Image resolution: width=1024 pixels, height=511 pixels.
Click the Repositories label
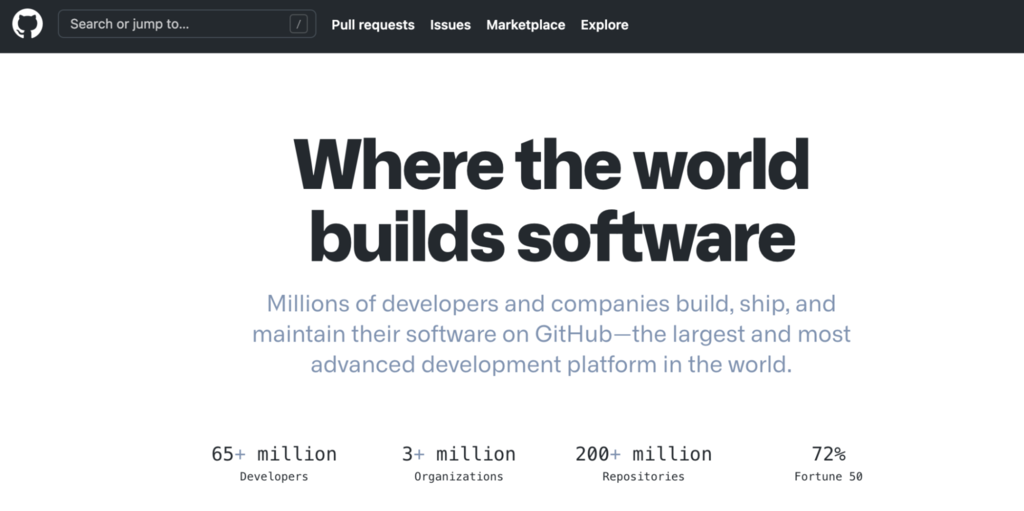(643, 477)
